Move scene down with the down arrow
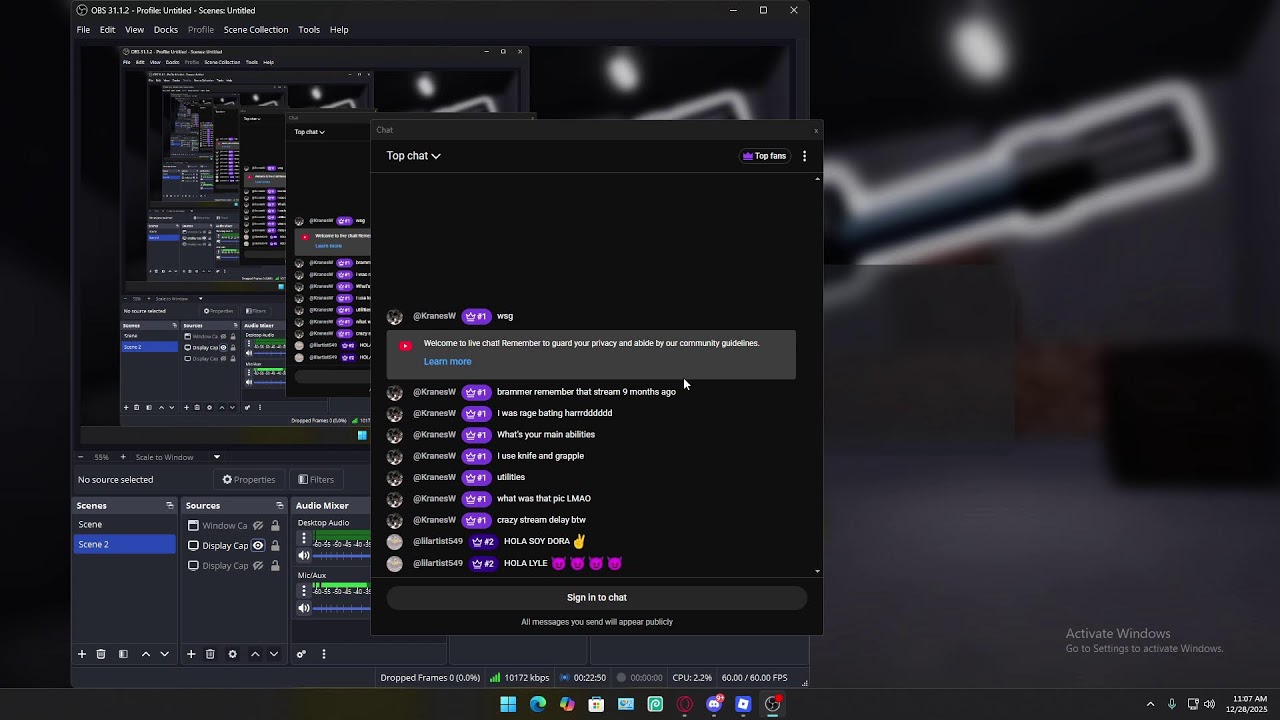 coord(164,654)
